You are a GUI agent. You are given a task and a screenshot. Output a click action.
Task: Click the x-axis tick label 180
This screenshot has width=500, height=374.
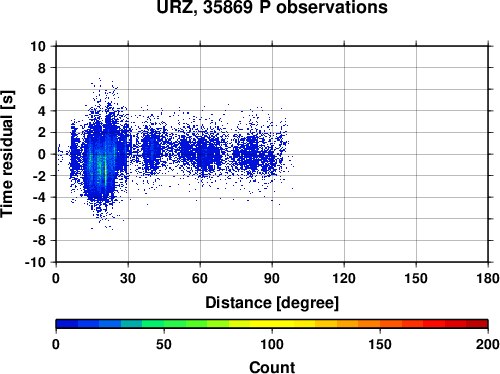click(x=488, y=278)
